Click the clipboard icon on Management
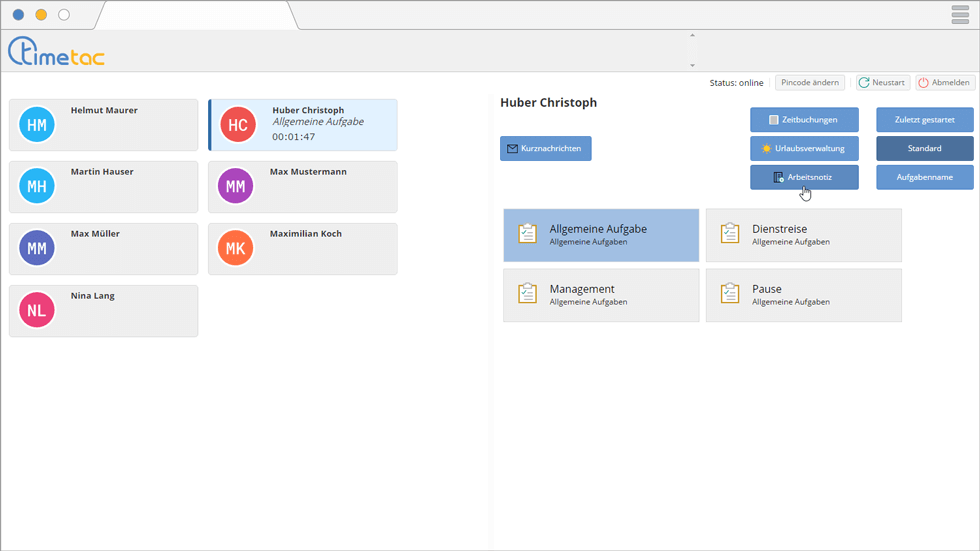 click(x=527, y=294)
